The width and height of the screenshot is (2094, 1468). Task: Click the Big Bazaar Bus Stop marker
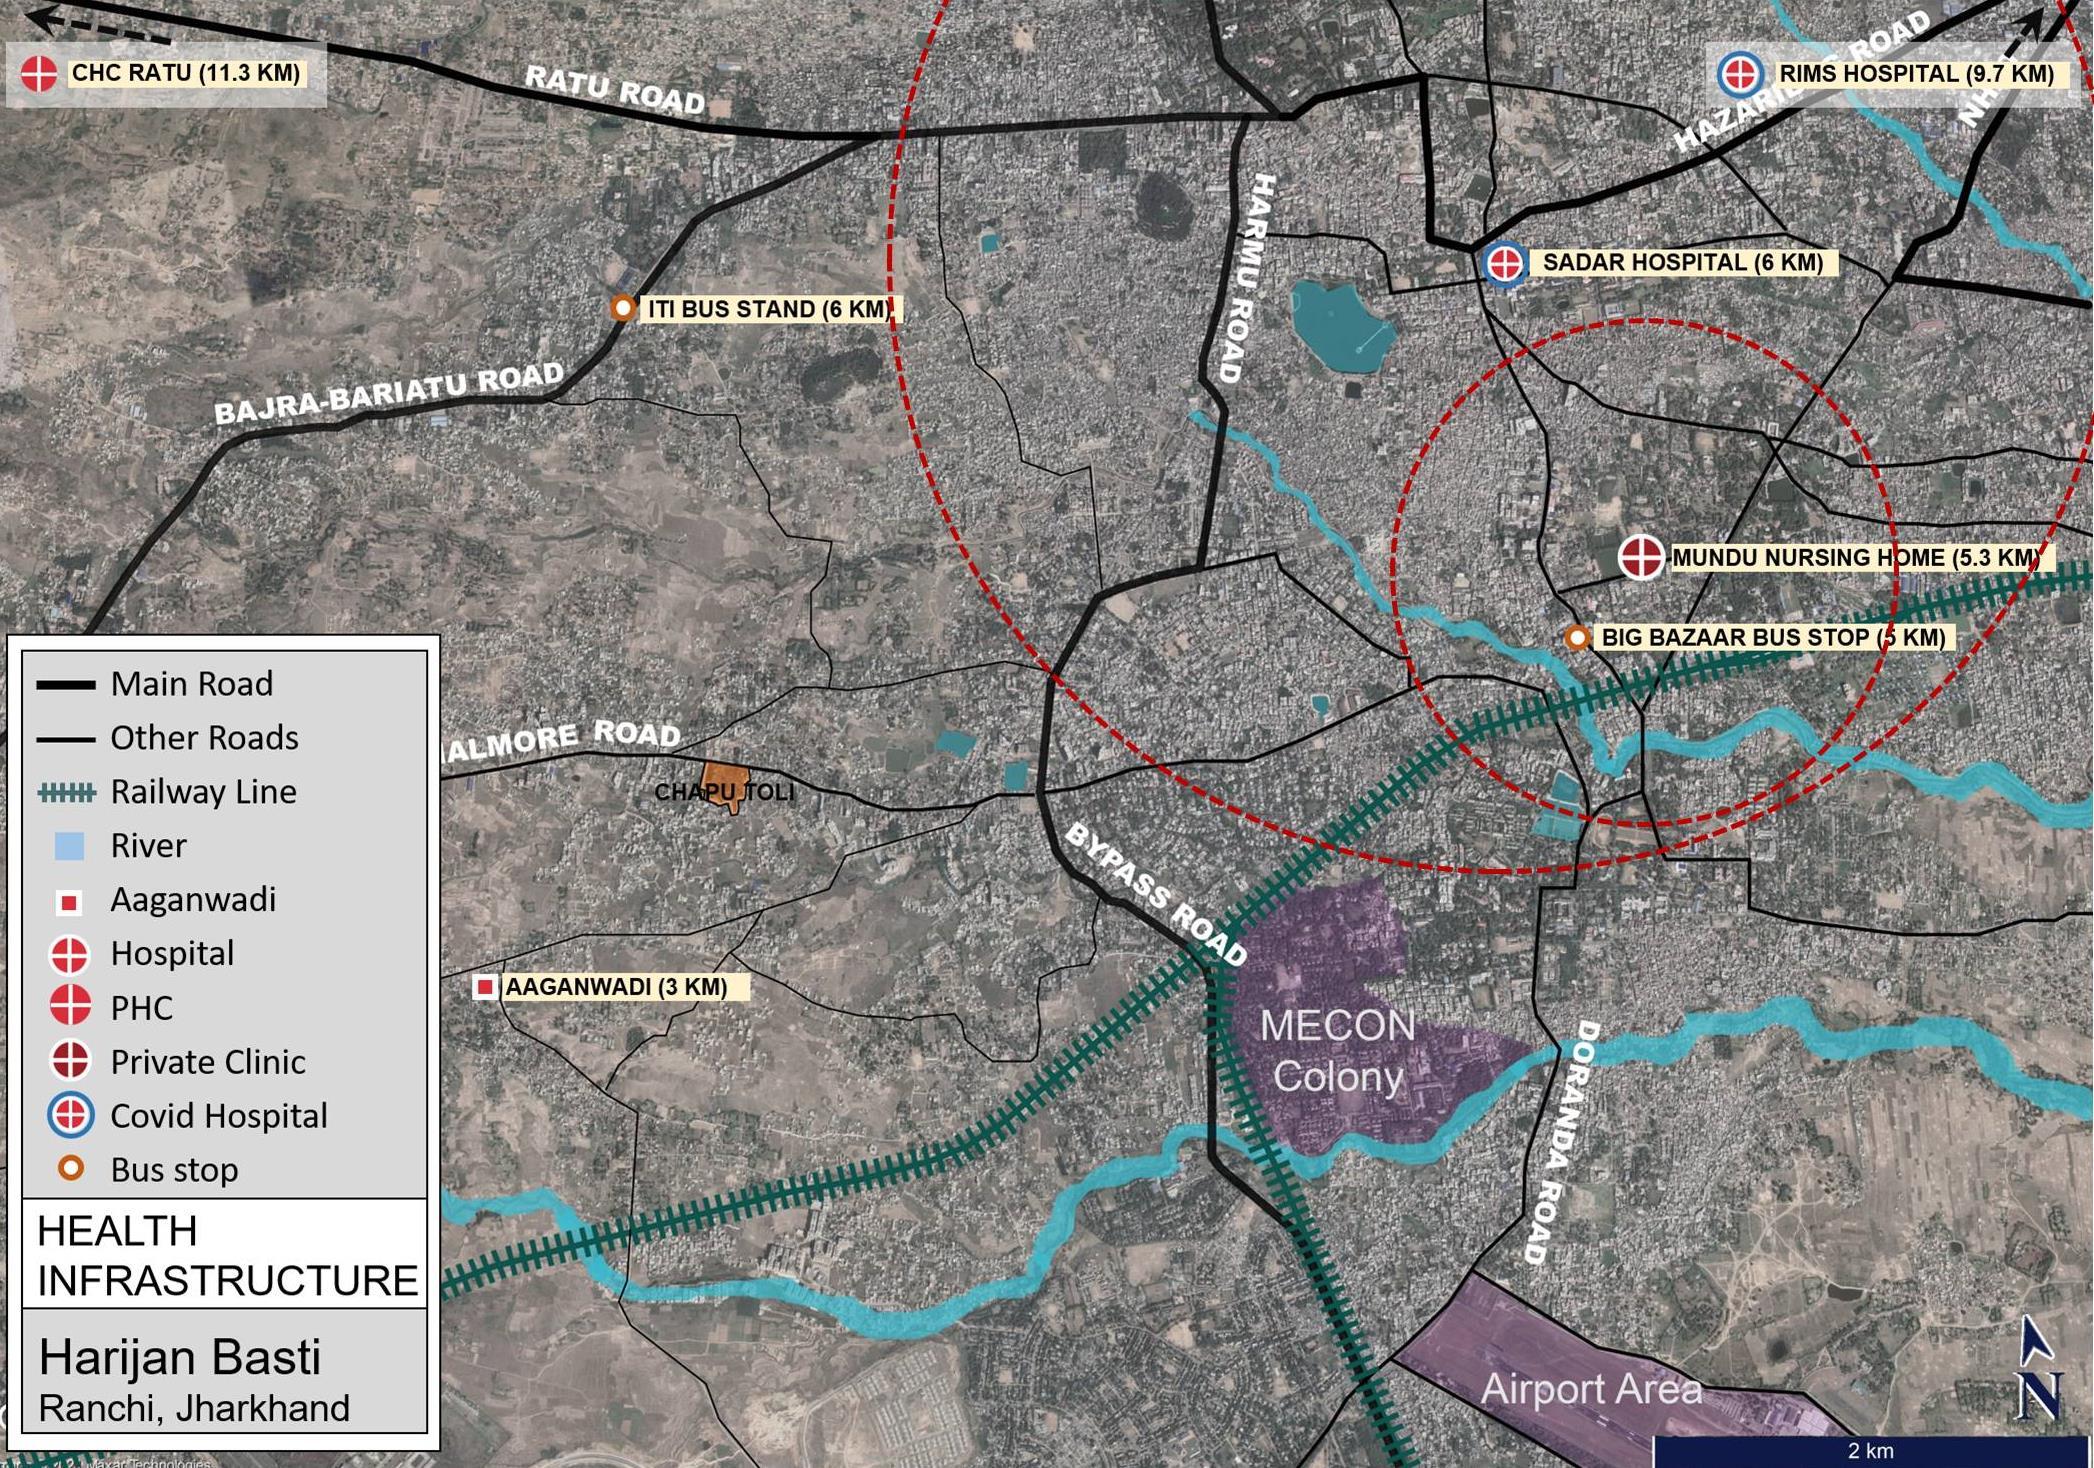point(1577,637)
